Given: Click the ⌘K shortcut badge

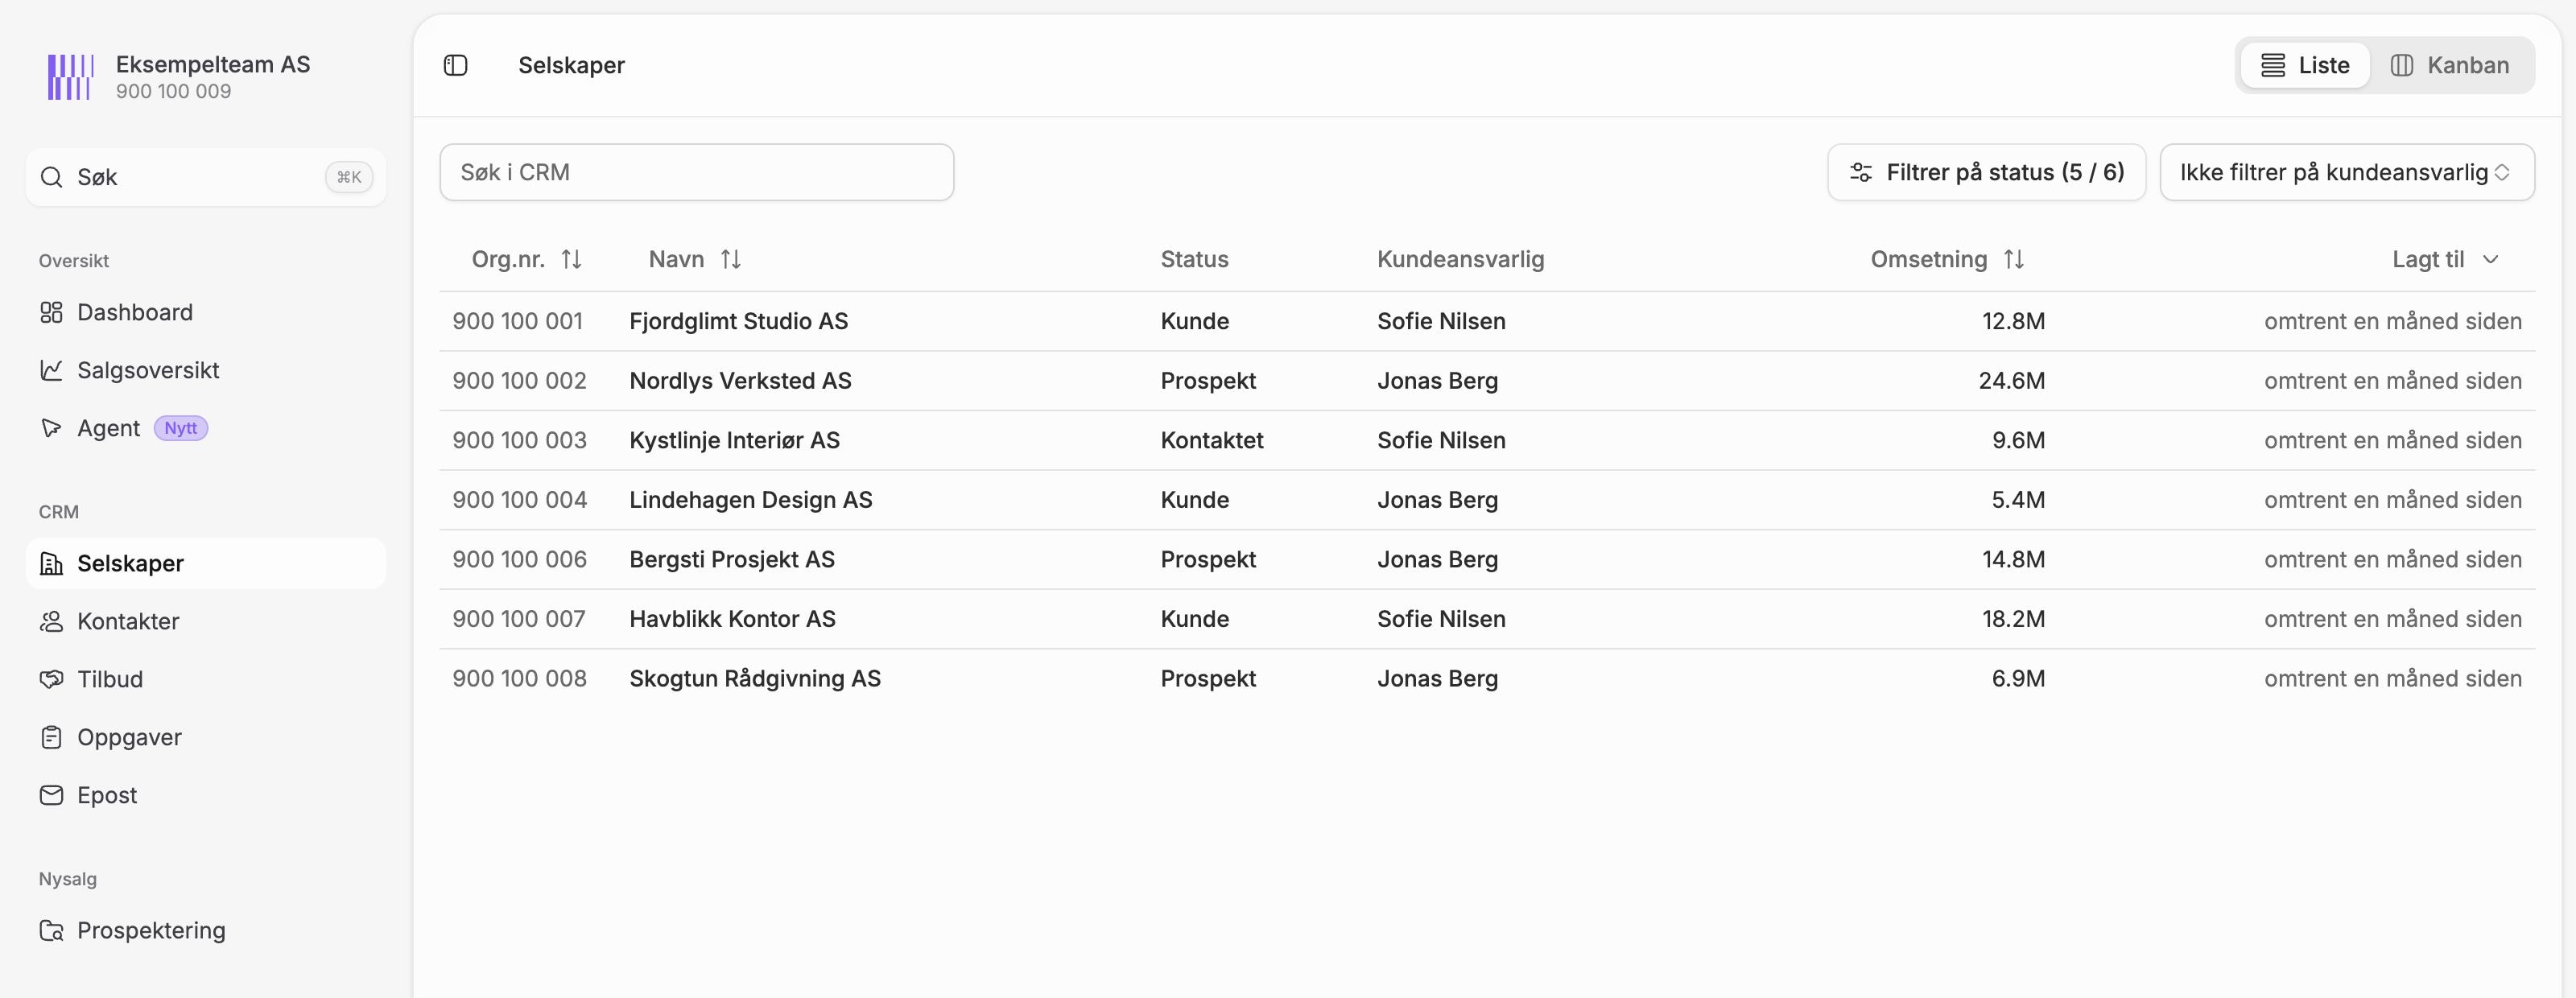Looking at the screenshot, I should [x=349, y=177].
